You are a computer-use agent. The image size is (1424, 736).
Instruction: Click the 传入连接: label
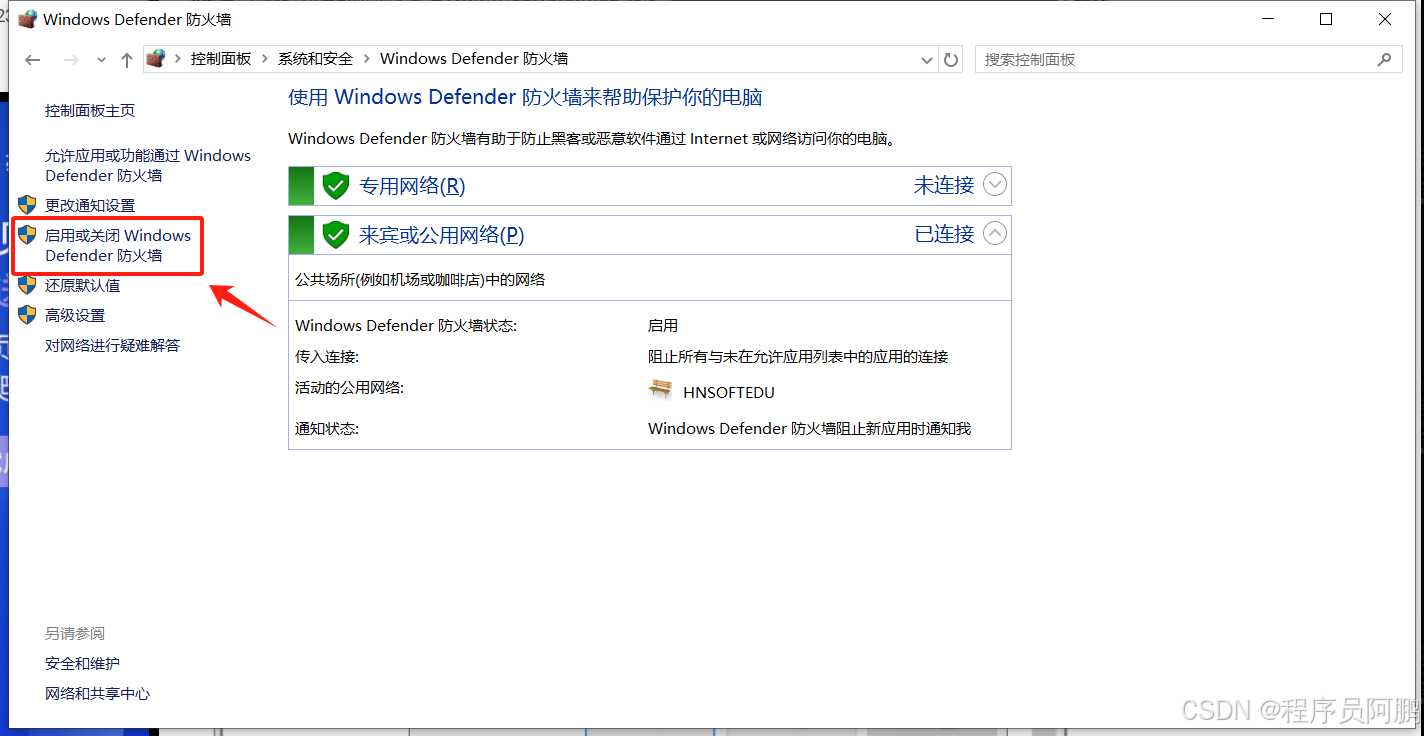[327, 357]
